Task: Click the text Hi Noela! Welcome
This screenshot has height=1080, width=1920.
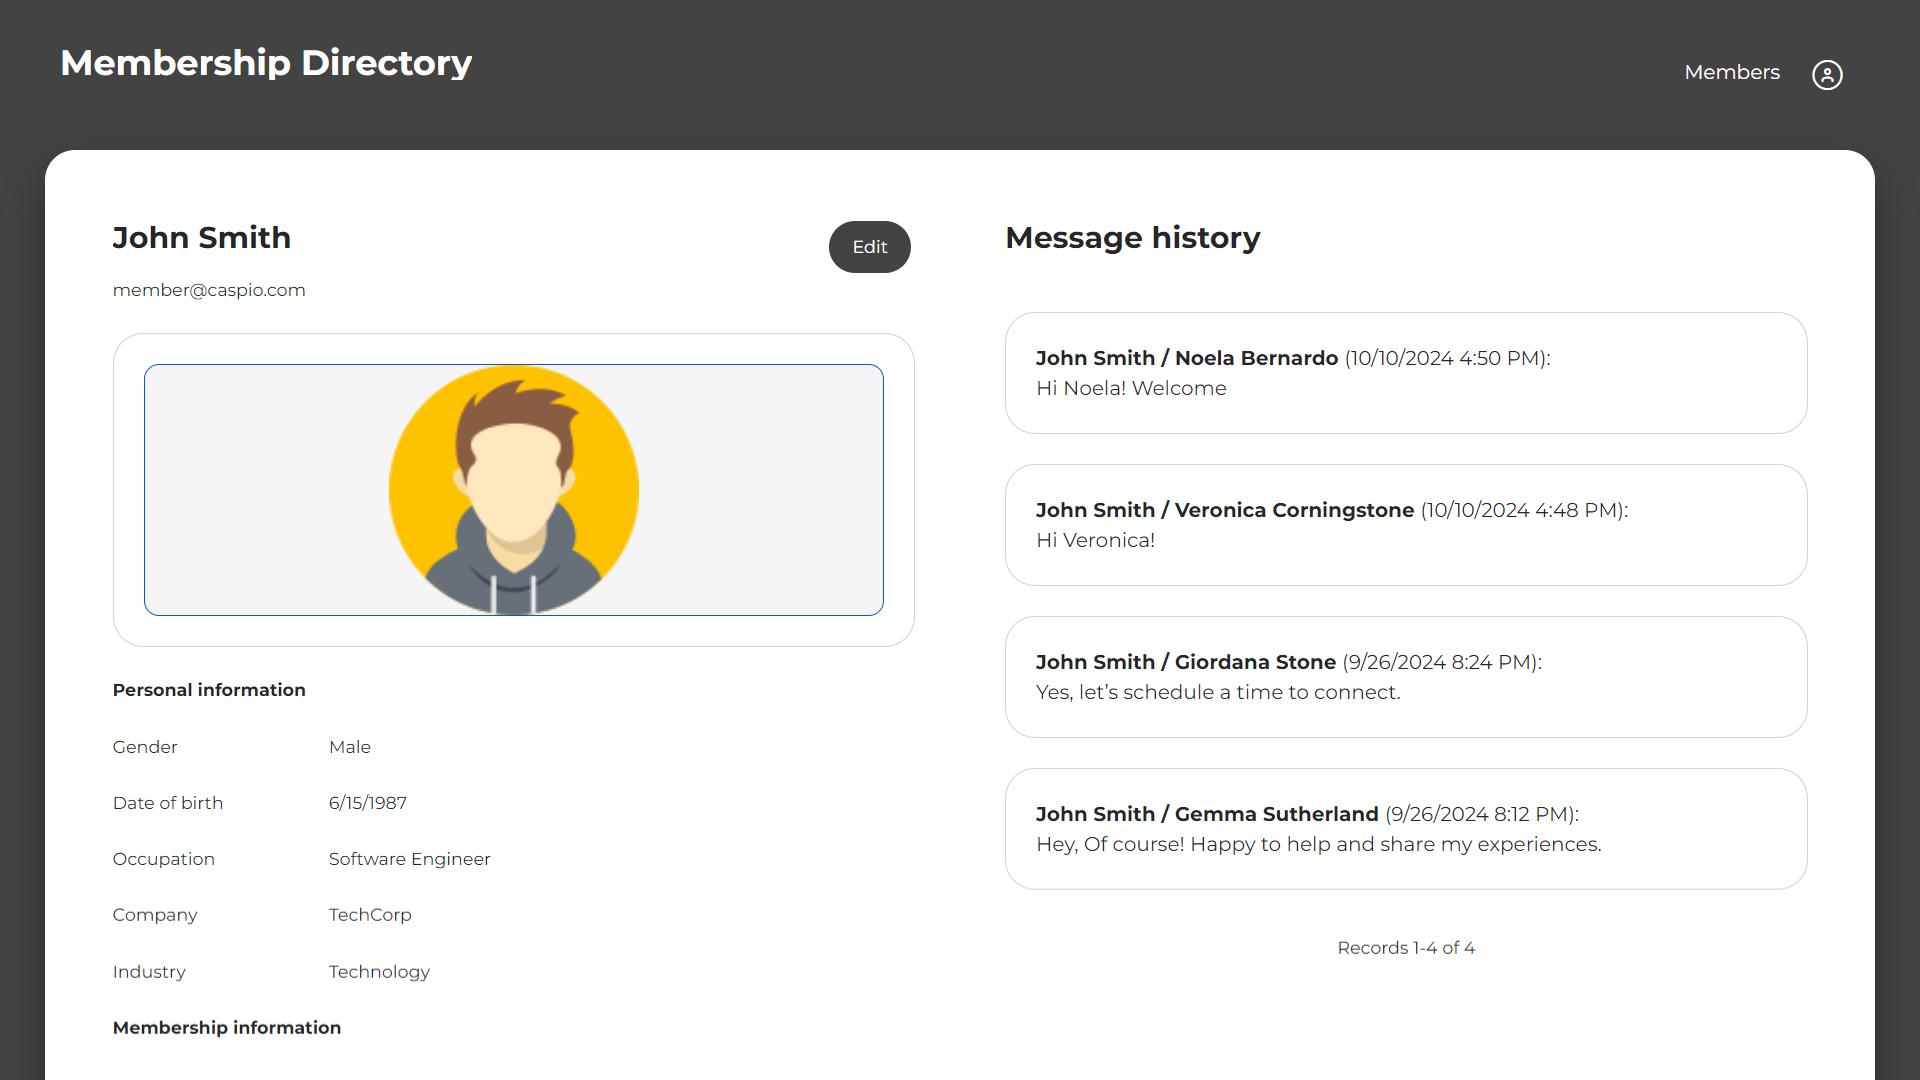Action: (x=1131, y=388)
